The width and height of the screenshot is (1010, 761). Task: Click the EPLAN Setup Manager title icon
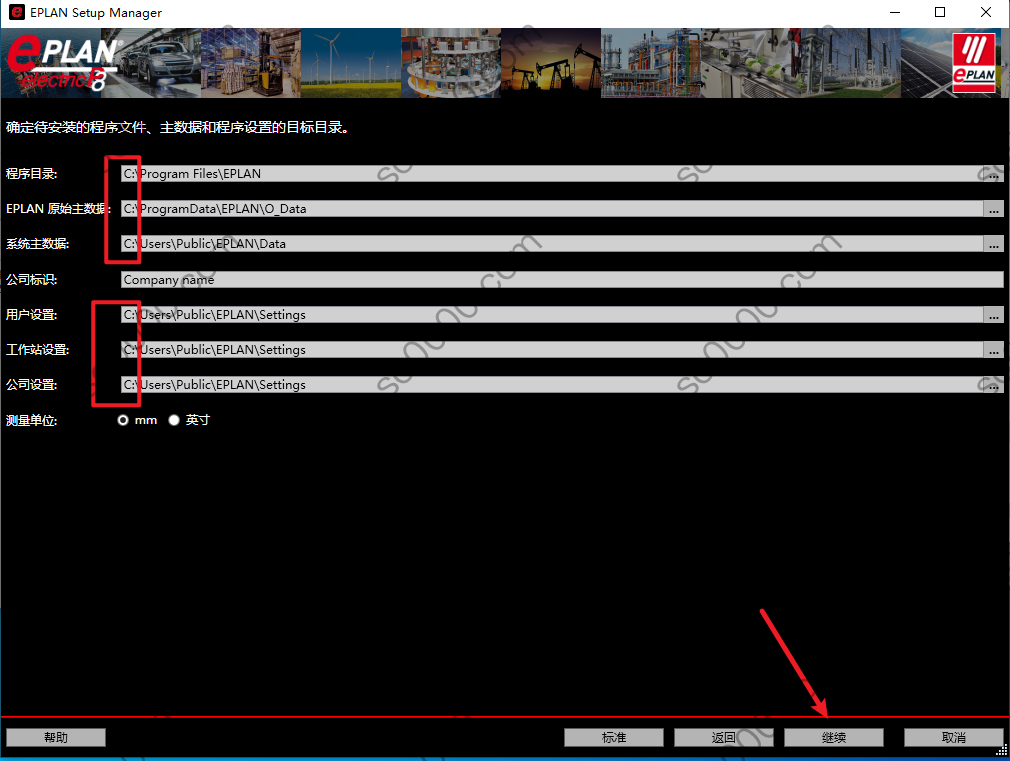point(17,12)
